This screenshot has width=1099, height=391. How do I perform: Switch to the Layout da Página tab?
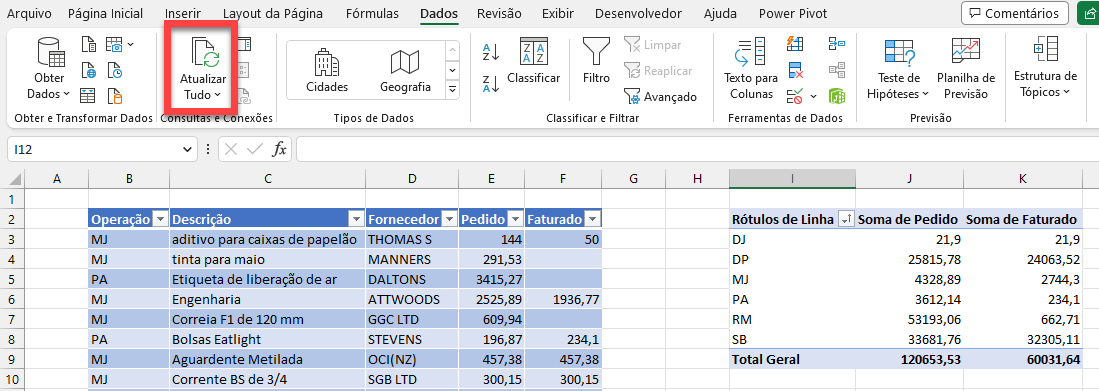[273, 13]
